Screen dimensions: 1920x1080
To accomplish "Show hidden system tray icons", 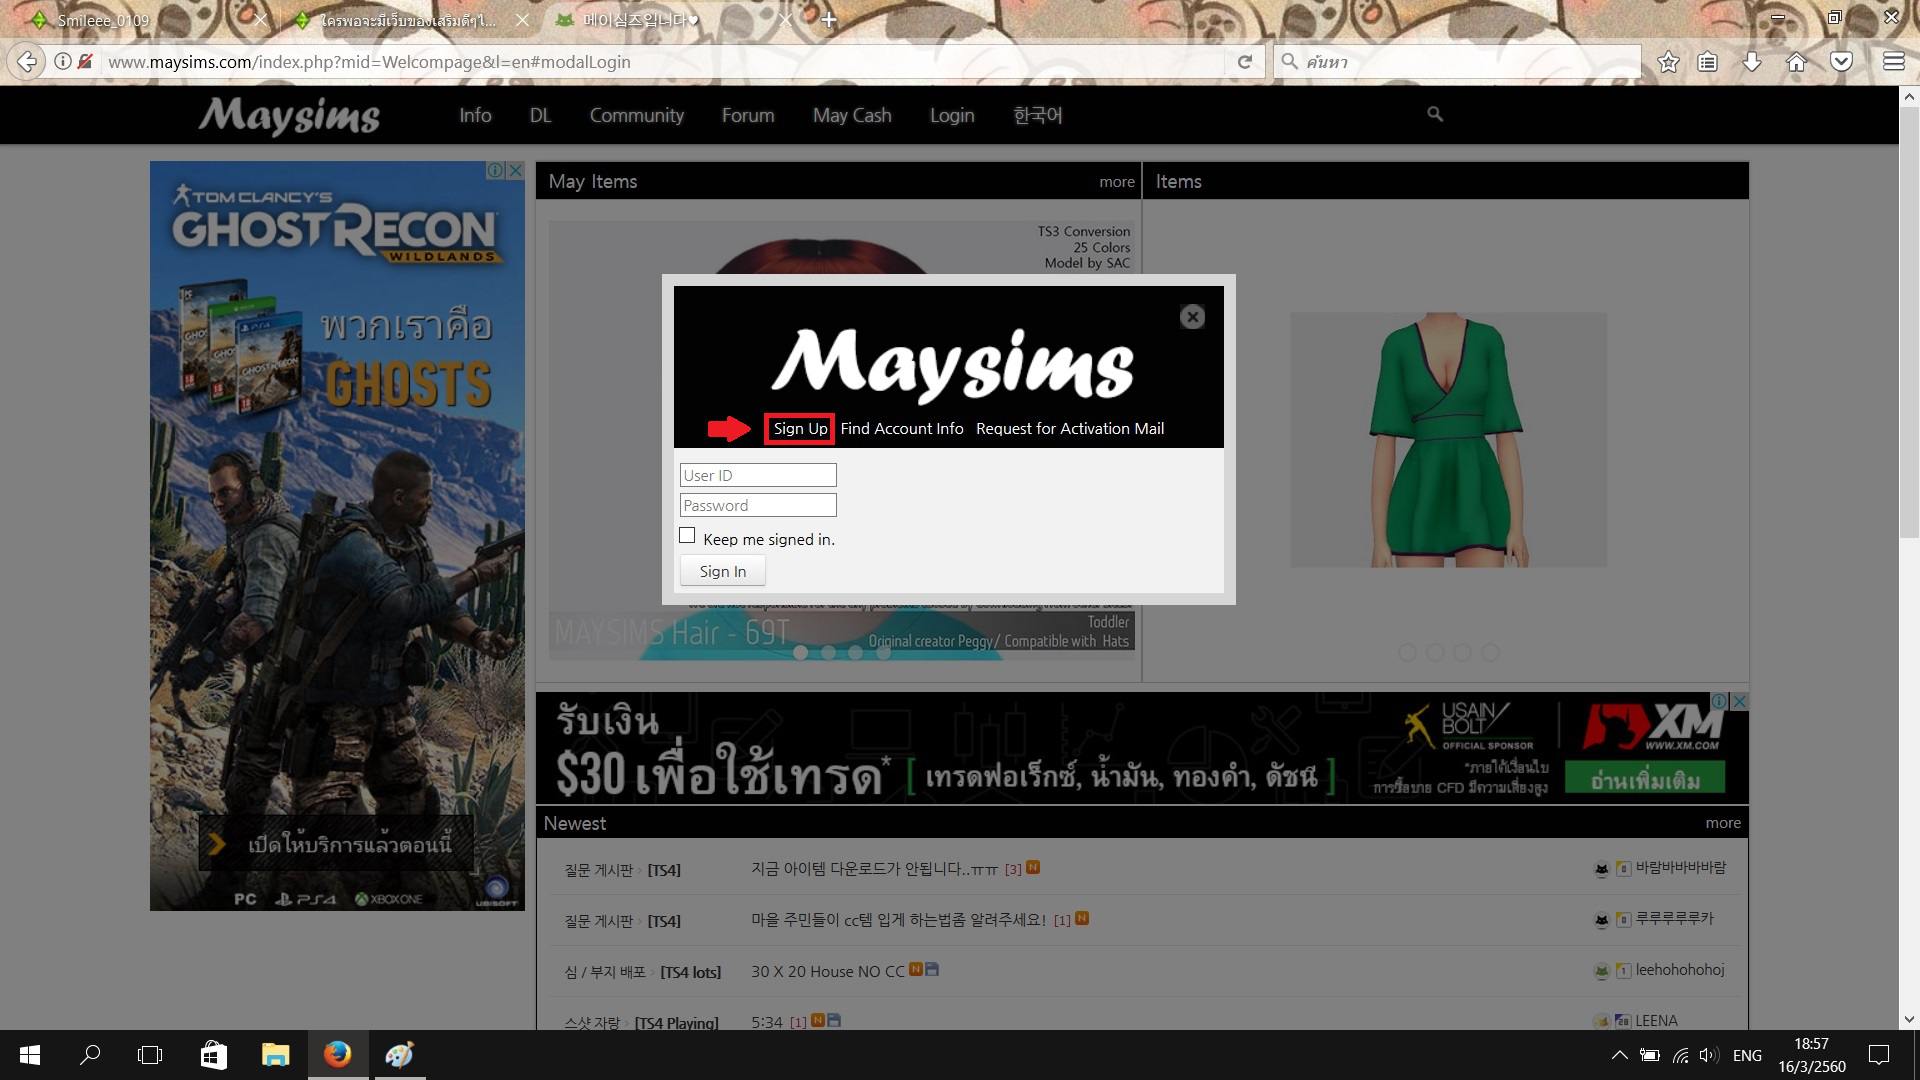I will (1619, 1055).
